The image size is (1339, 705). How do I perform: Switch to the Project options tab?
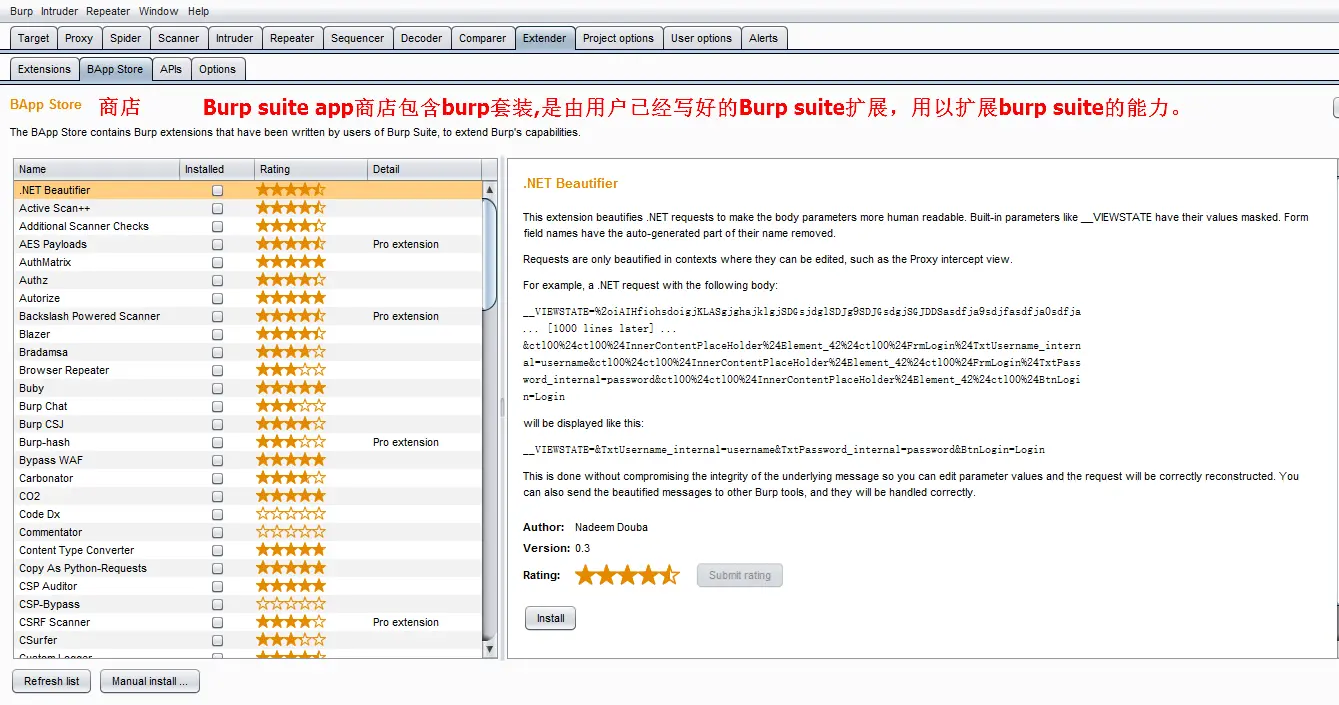coord(618,38)
